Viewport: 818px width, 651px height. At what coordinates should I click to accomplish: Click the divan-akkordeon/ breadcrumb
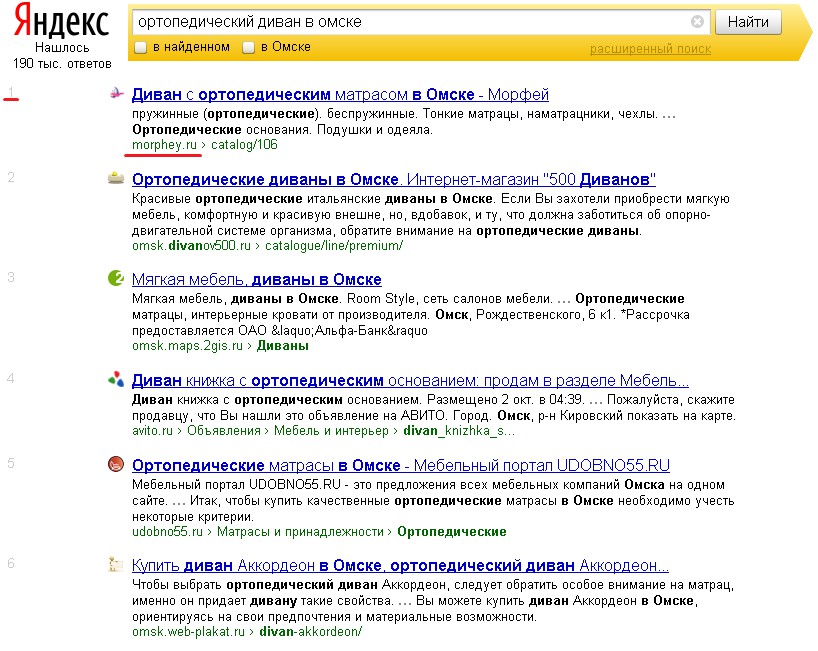click(x=310, y=632)
